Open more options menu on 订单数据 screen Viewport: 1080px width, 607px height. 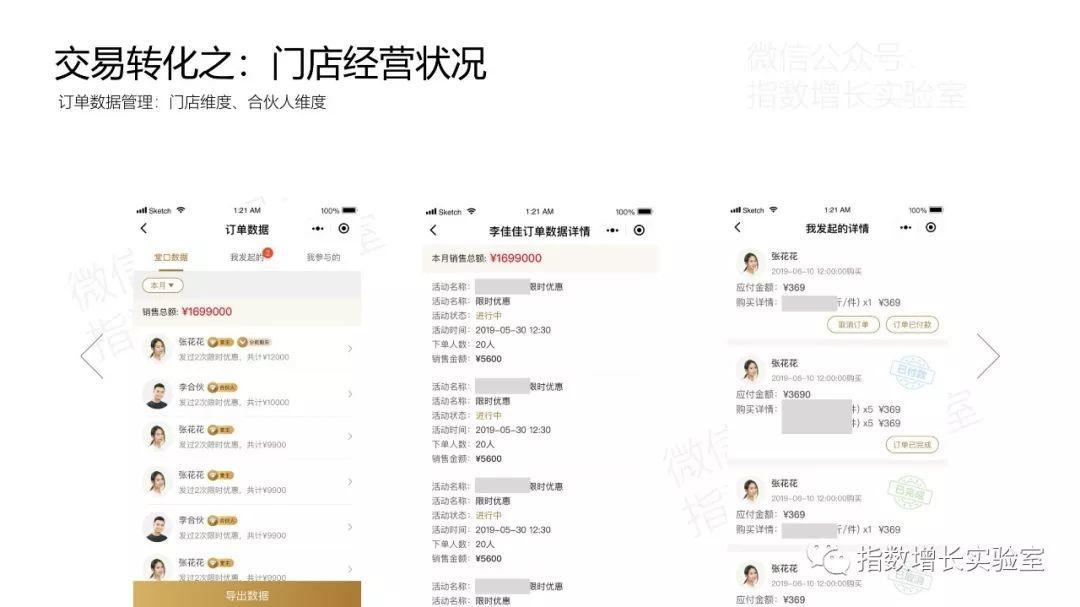click(x=318, y=229)
